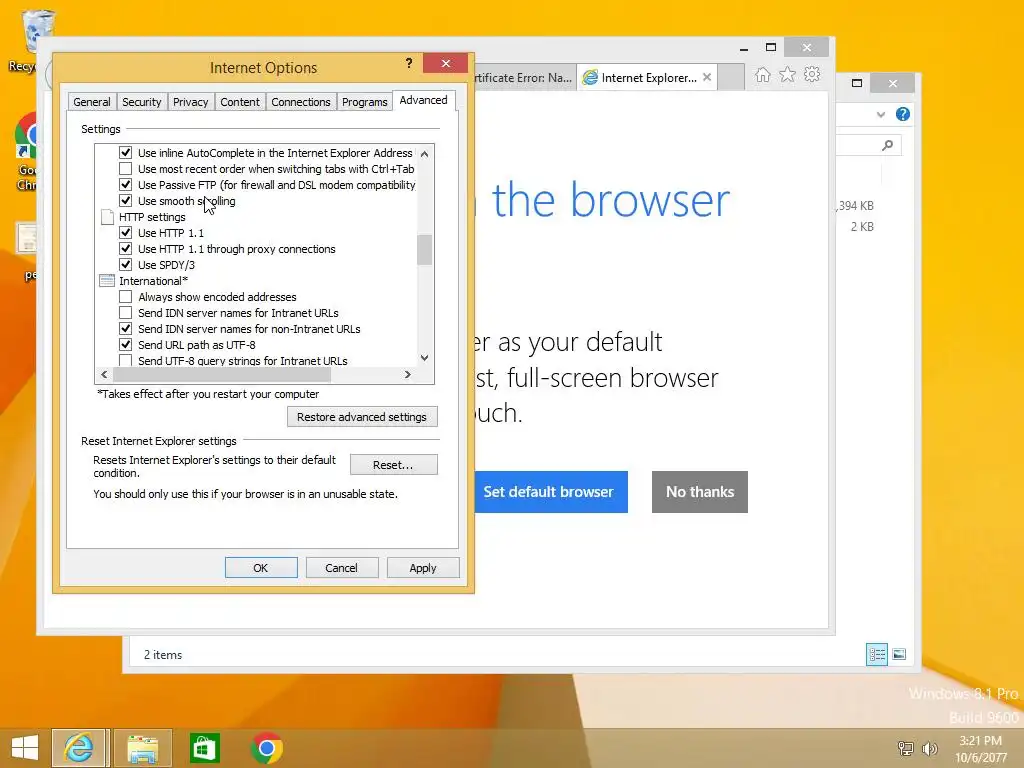Open File Explorer from taskbar
Screen dimensions: 1024x768
point(142,748)
